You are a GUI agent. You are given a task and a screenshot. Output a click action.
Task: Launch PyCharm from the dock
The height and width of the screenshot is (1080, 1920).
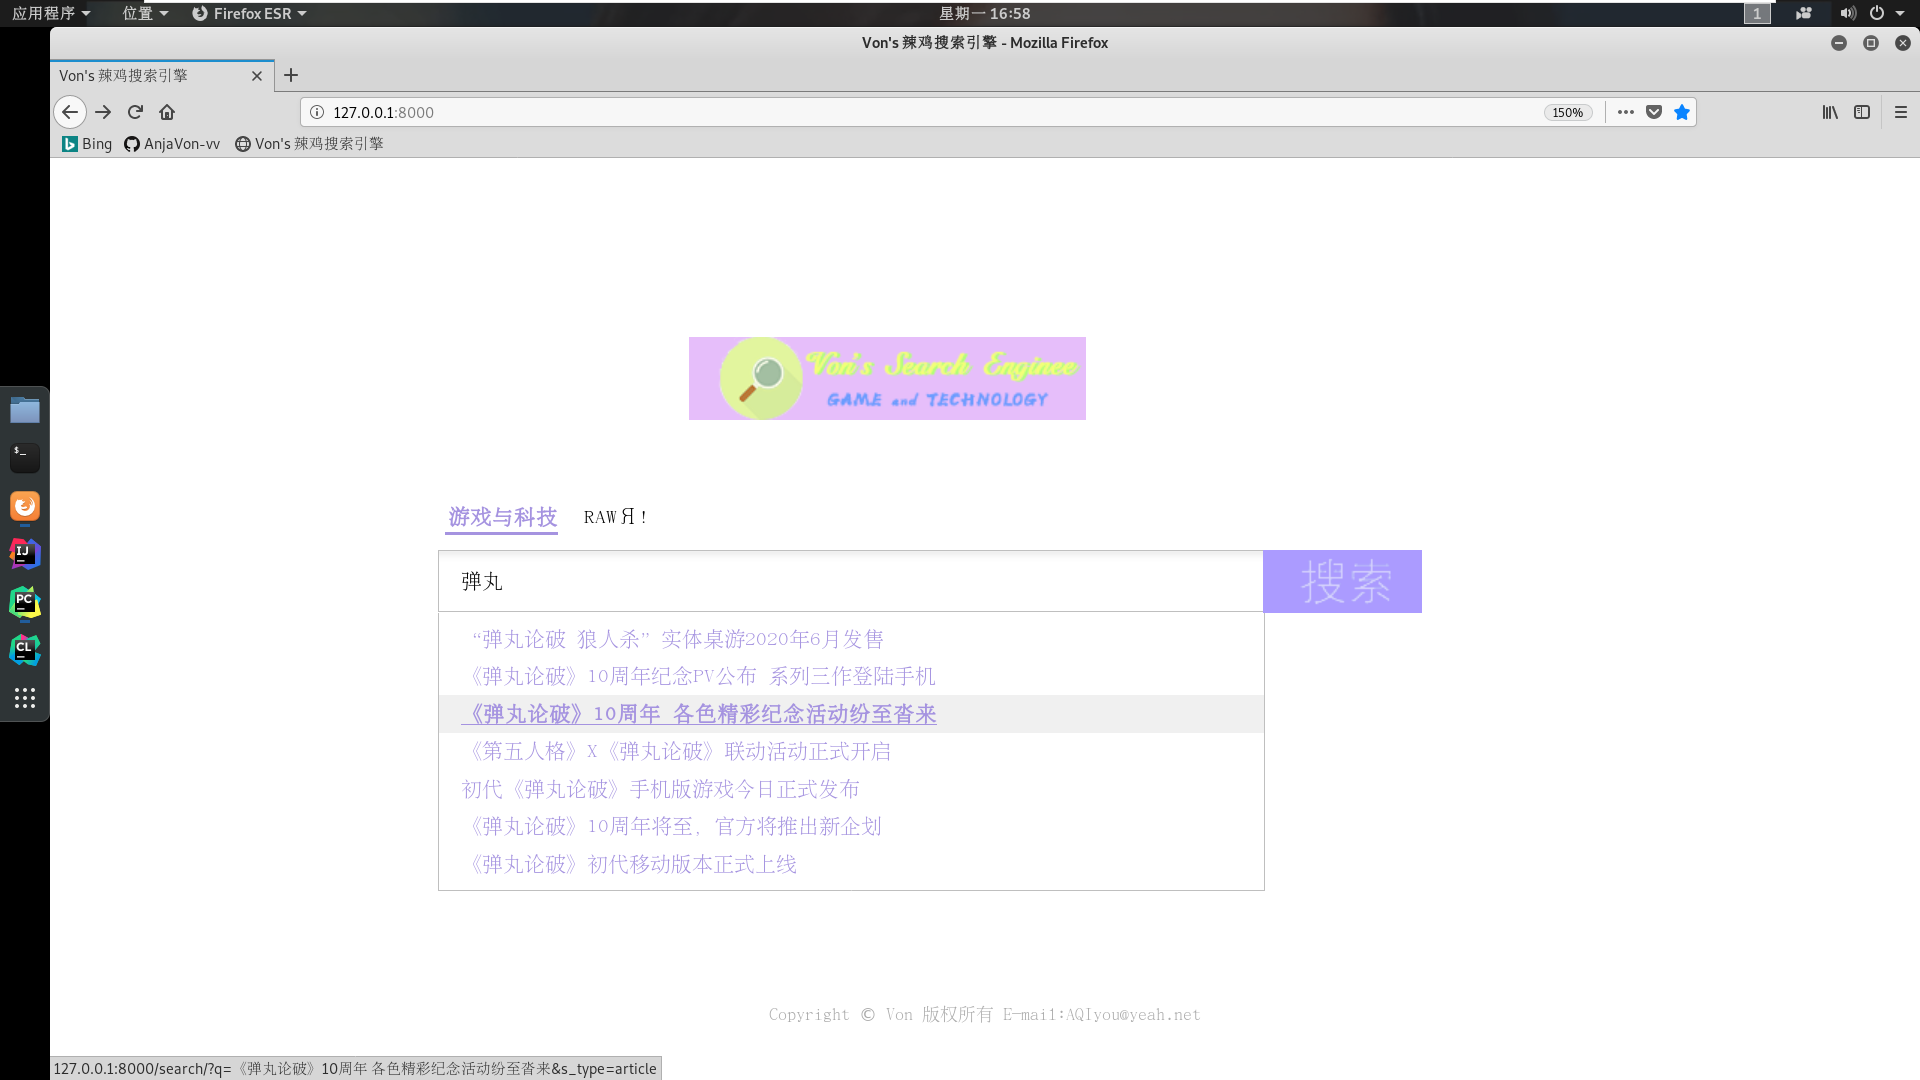coord(24,603)
